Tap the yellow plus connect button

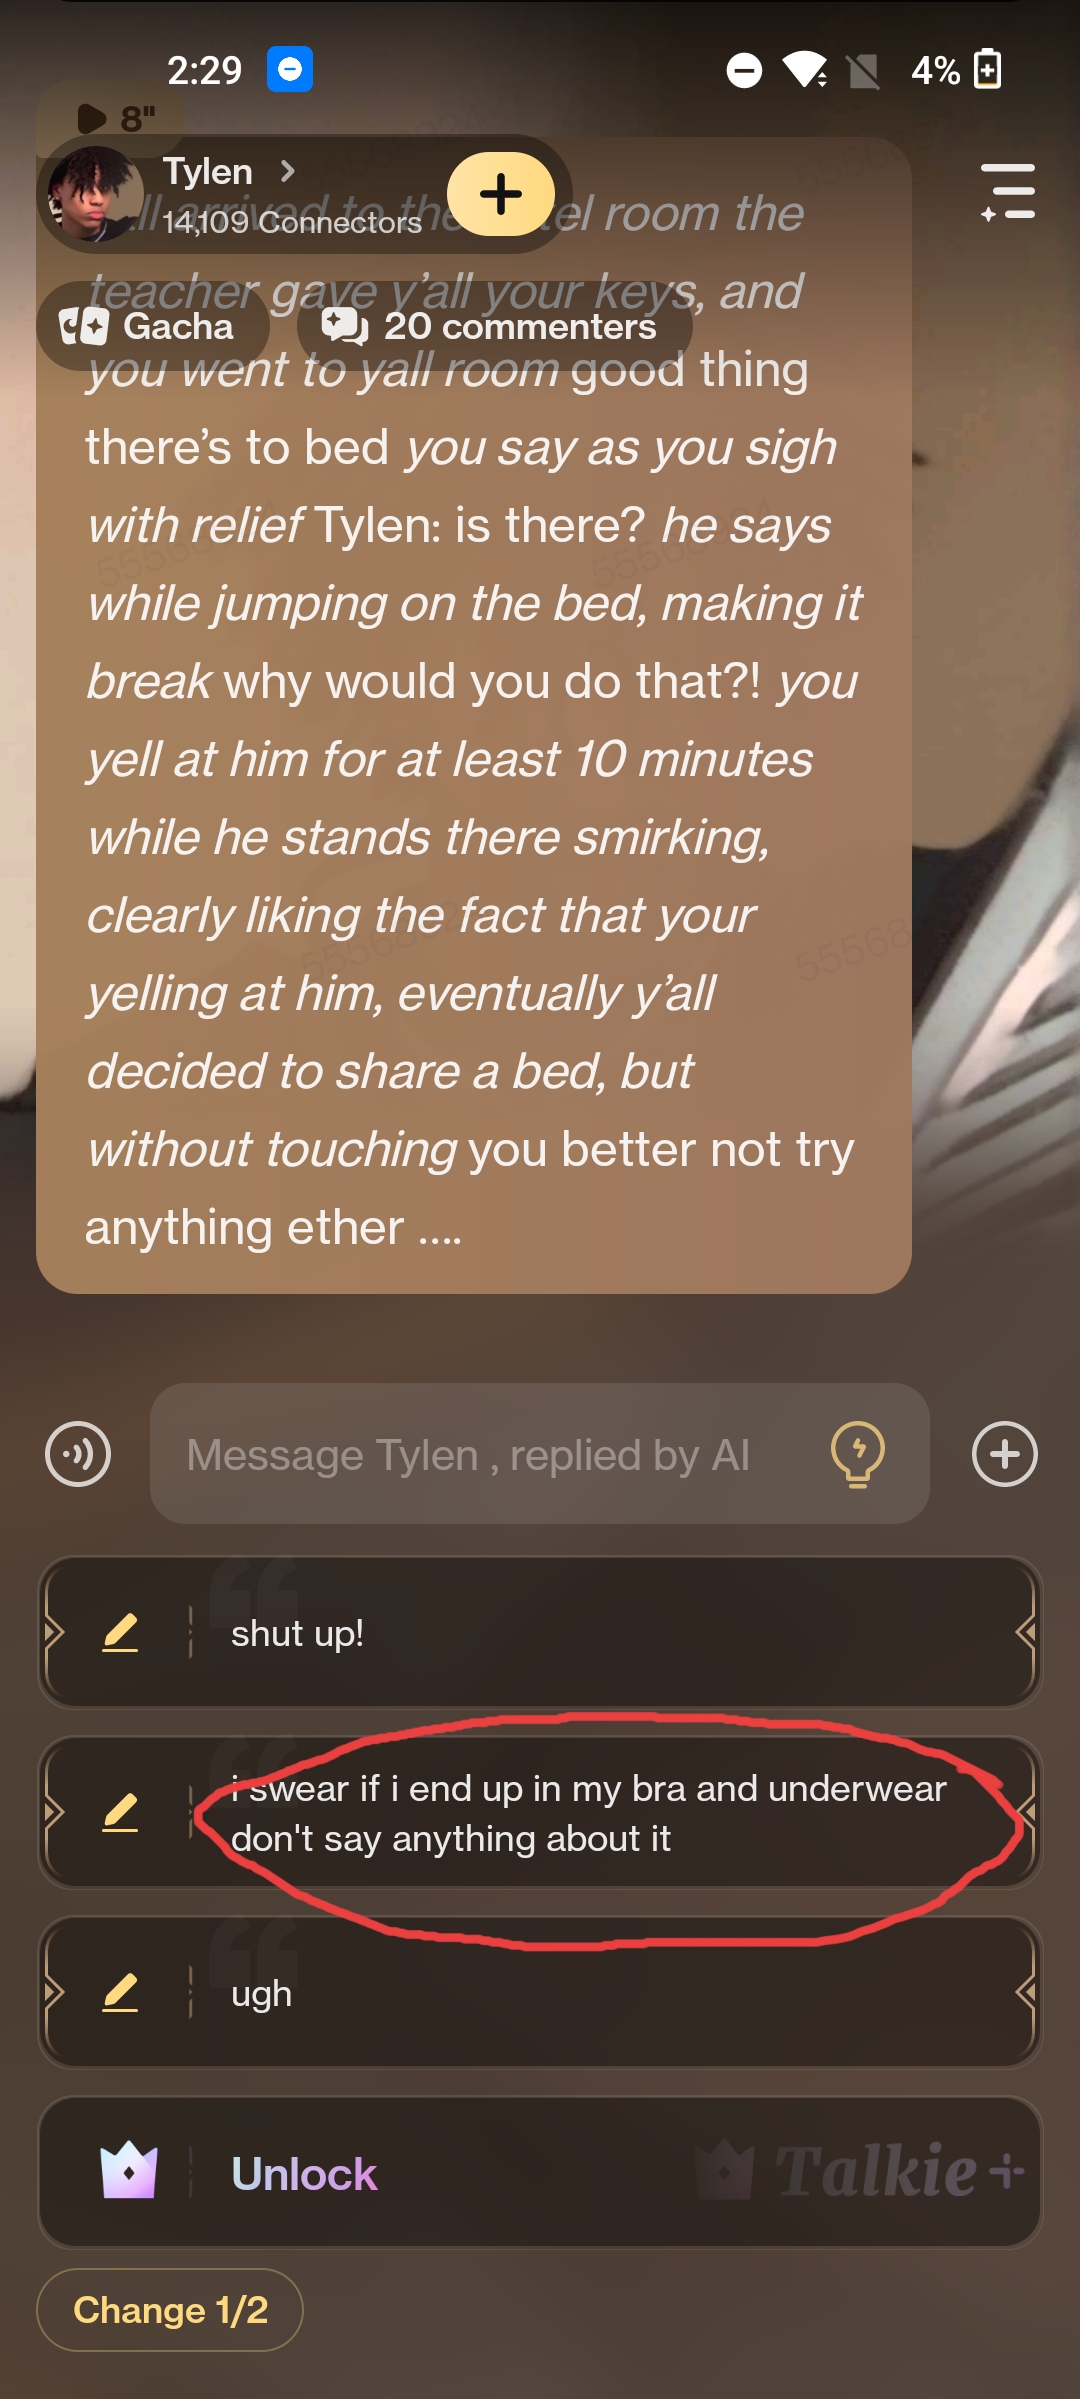(500, 194)
